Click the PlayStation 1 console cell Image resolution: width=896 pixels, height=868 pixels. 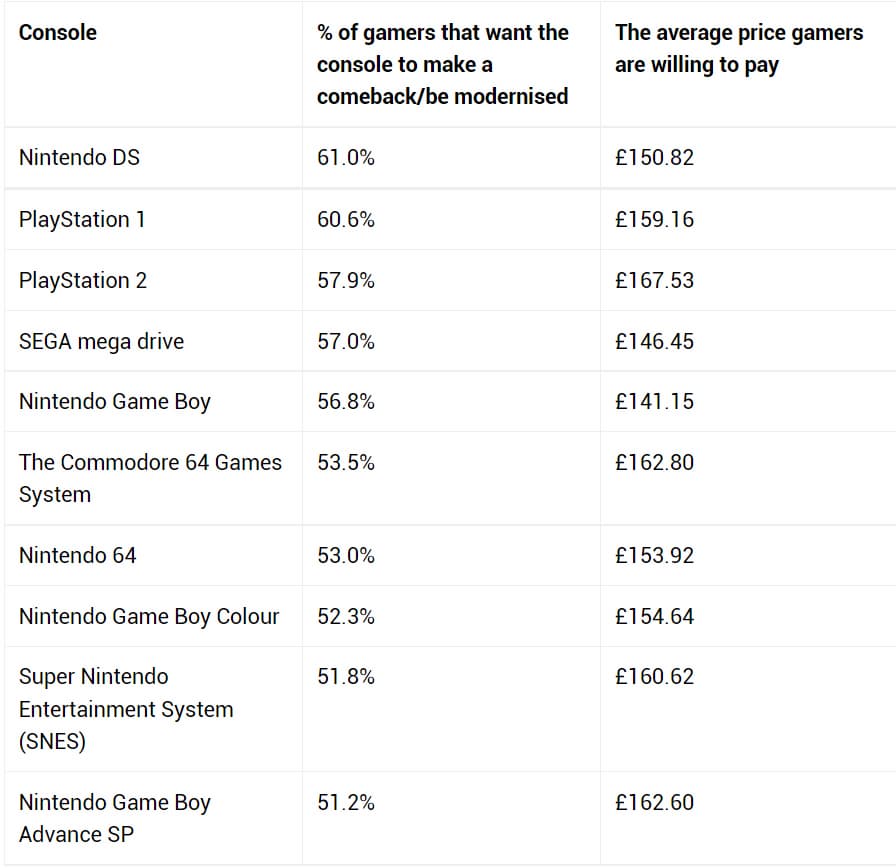pos(82,219)
